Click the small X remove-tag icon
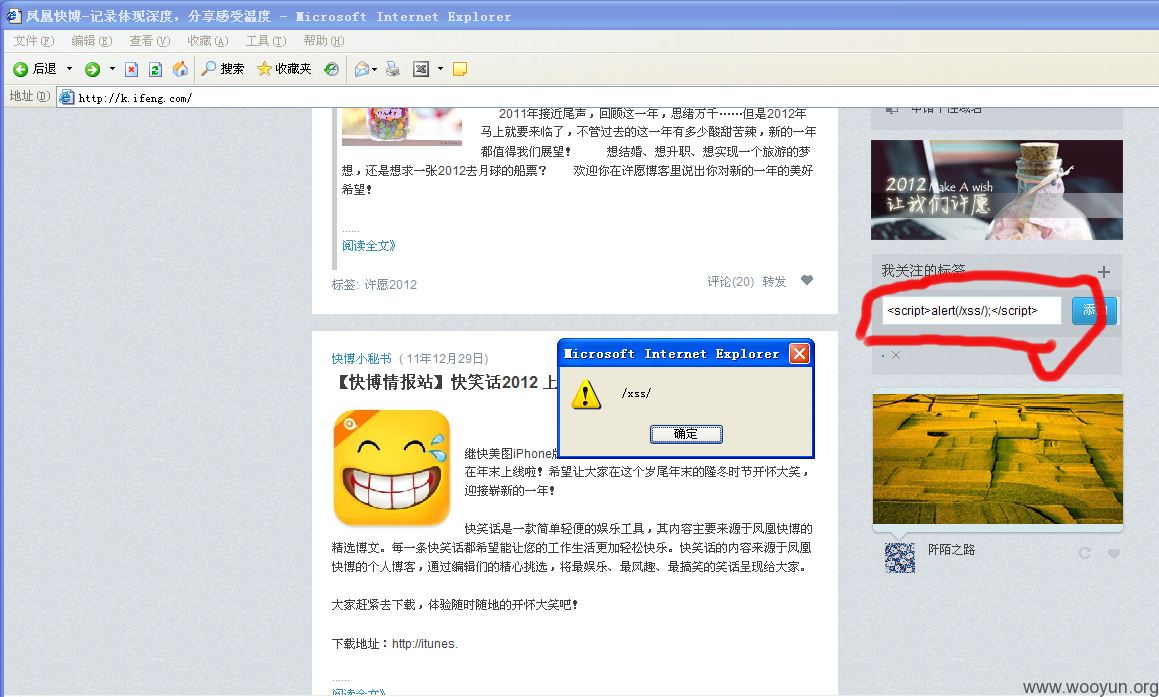 pyautogui.click(x=896, y=356)
